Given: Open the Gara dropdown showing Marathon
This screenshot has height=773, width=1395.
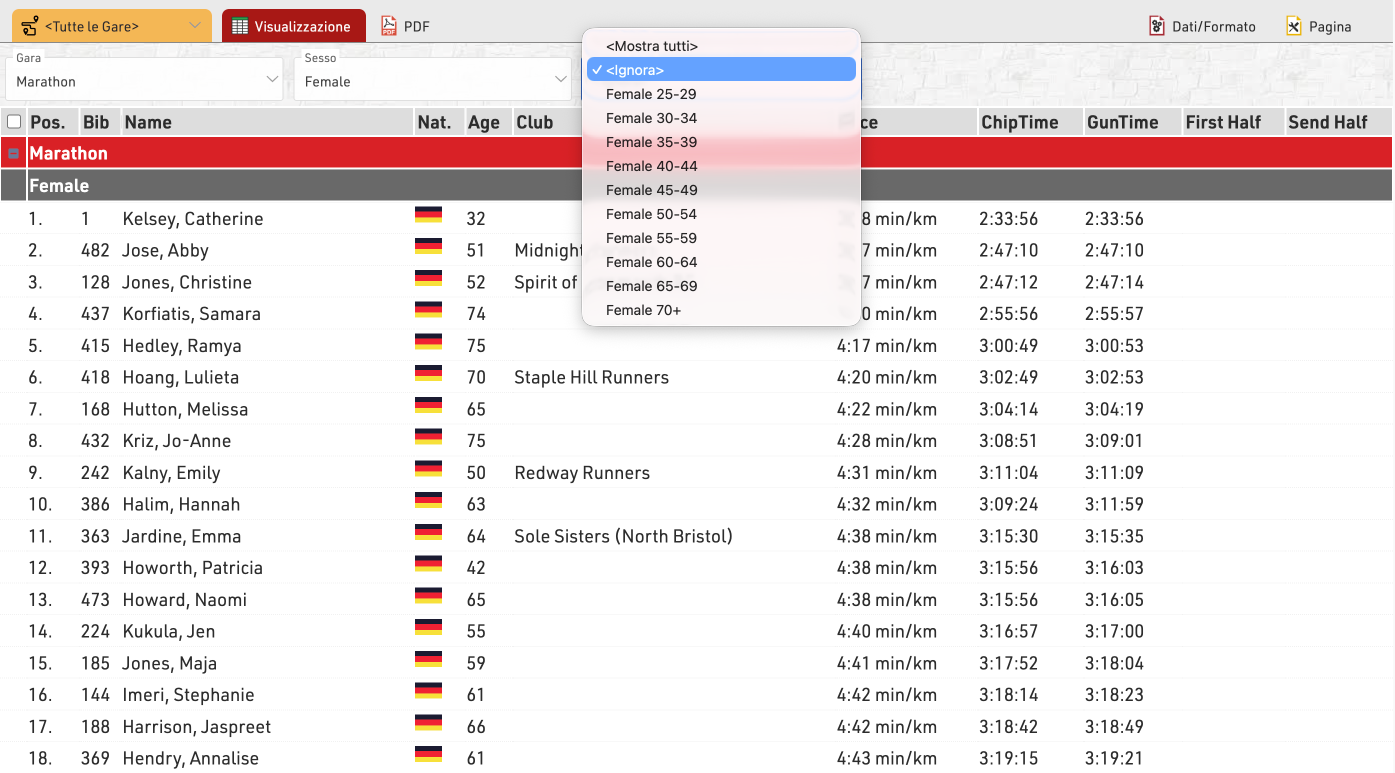Looking at the screenshot, I should [x=144, y=80].
